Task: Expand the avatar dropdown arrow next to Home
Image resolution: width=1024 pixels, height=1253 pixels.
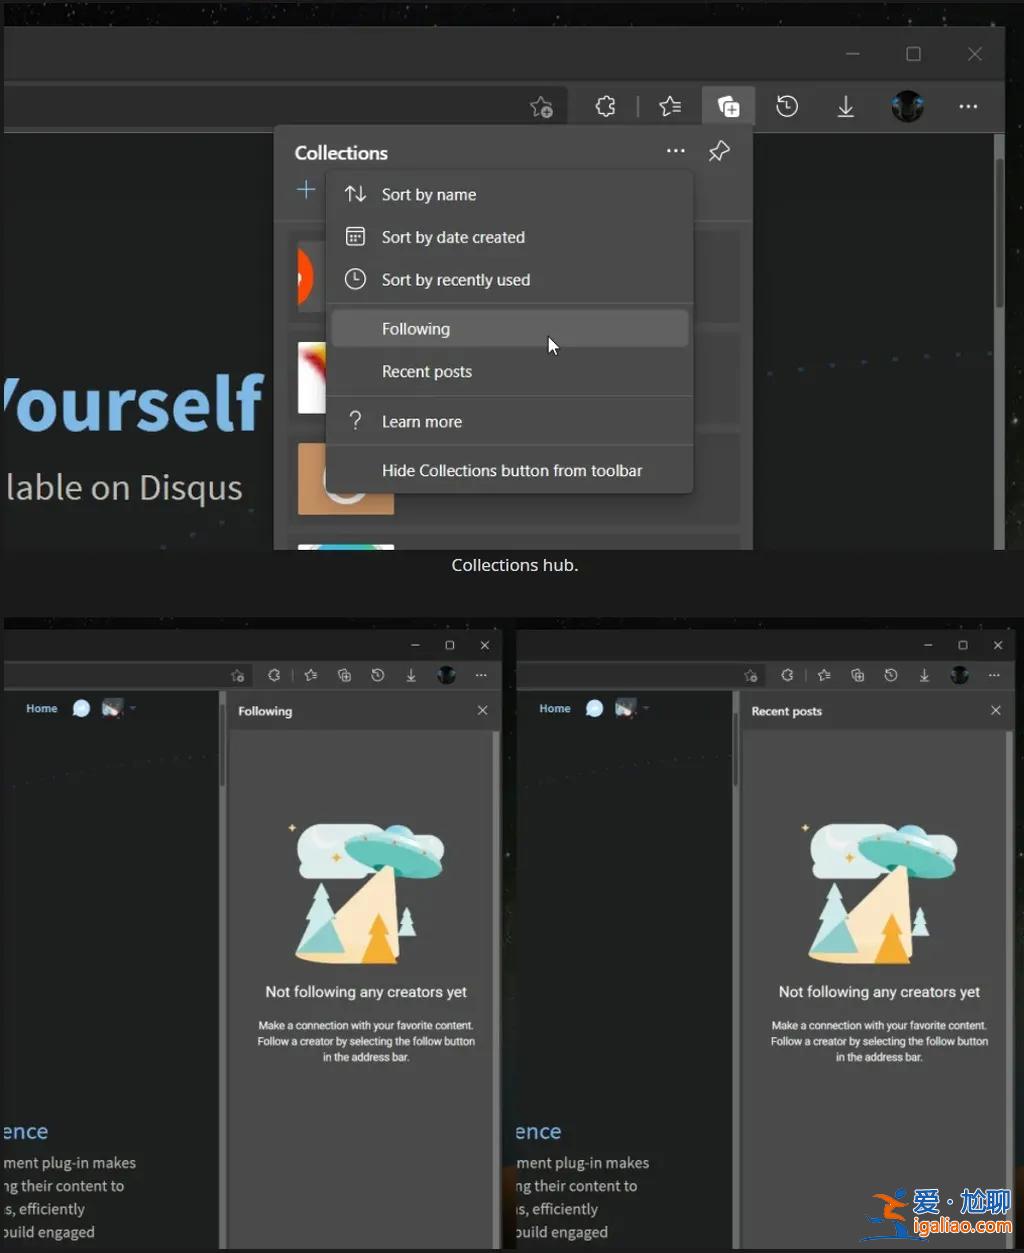Action: point(131,708)
